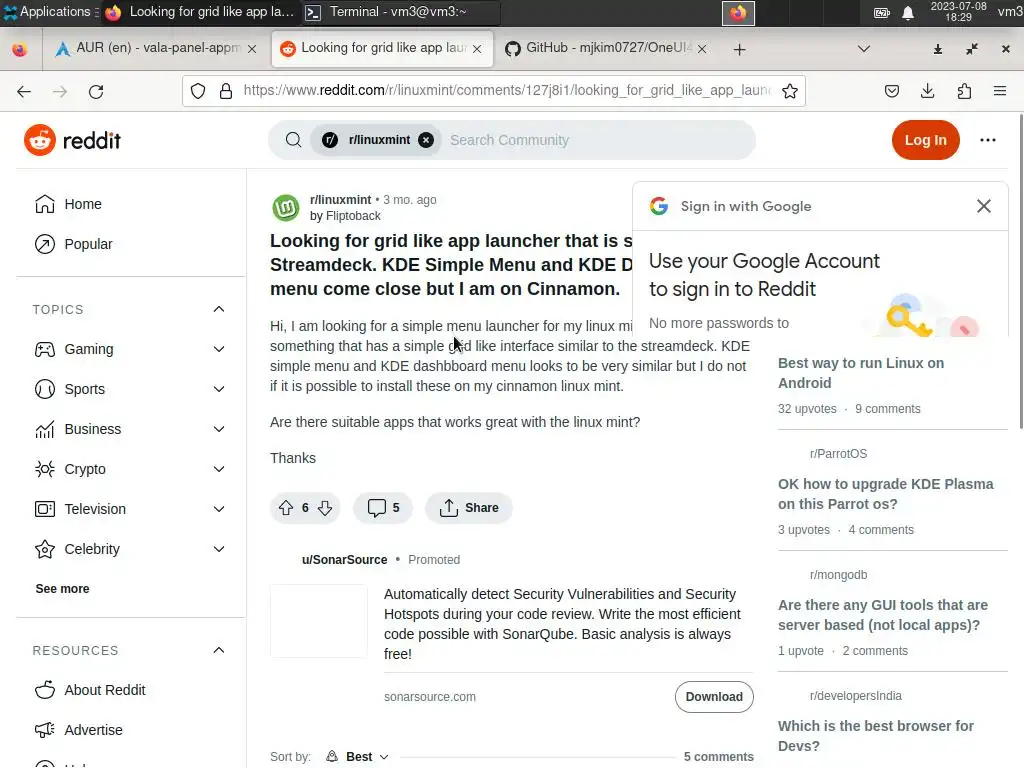The image size is (1024, 768).
Task: Bookmark this page with the star icon
Action: pos(790,91)
